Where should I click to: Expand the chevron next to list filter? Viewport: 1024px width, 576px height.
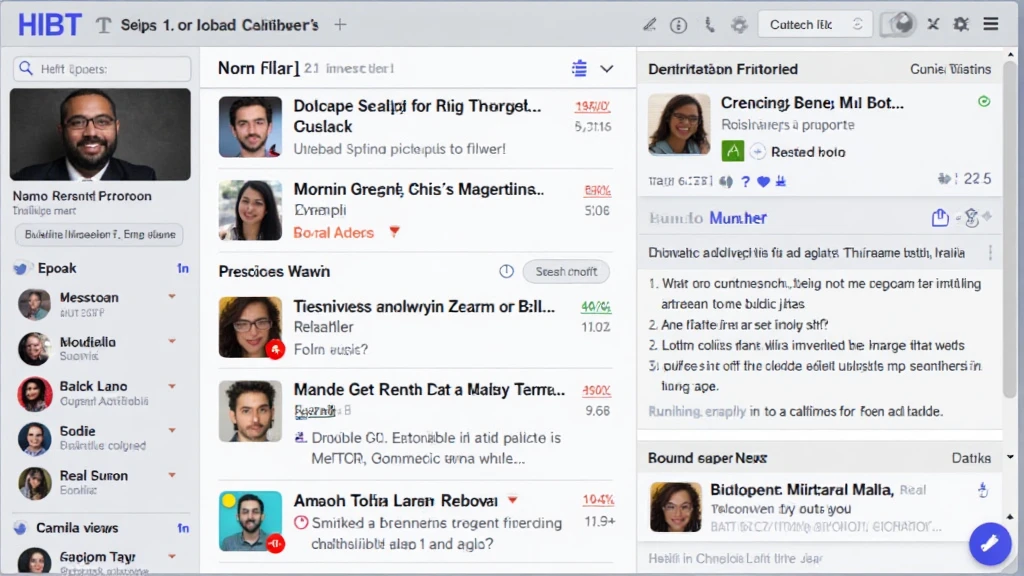click(x=606, y=68)
